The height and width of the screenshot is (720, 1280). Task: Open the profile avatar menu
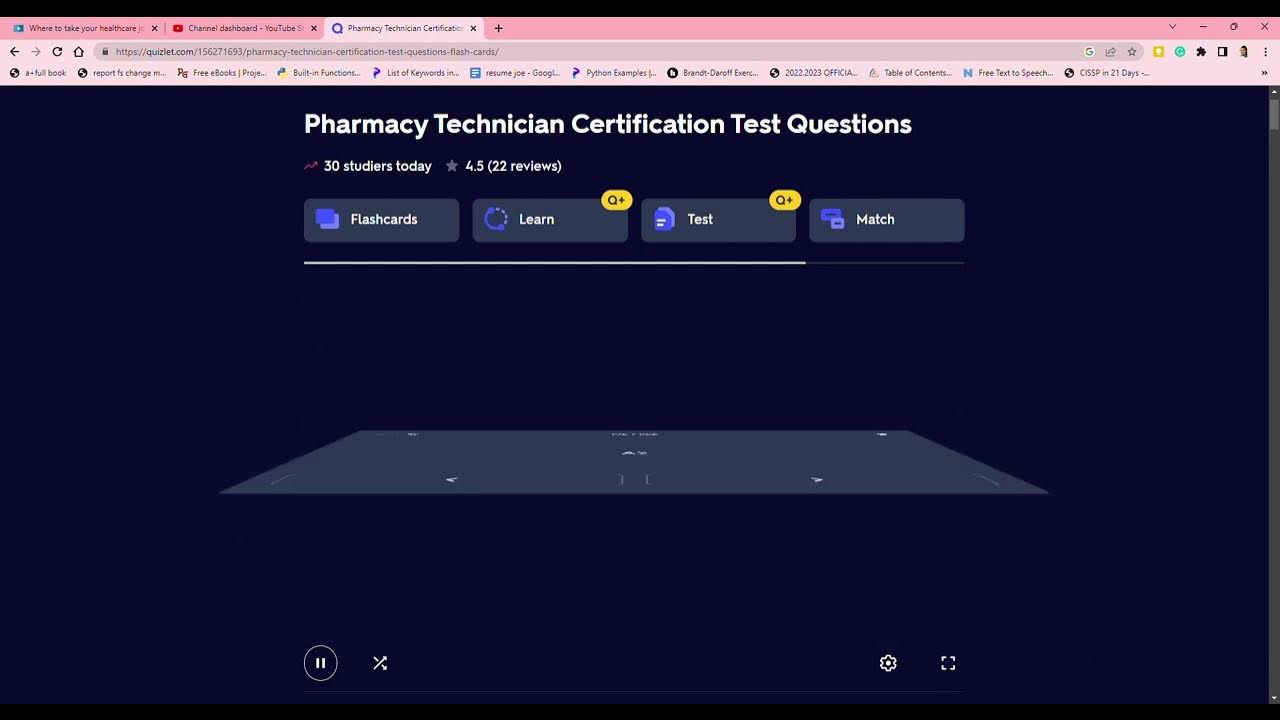click(1244, 51)
